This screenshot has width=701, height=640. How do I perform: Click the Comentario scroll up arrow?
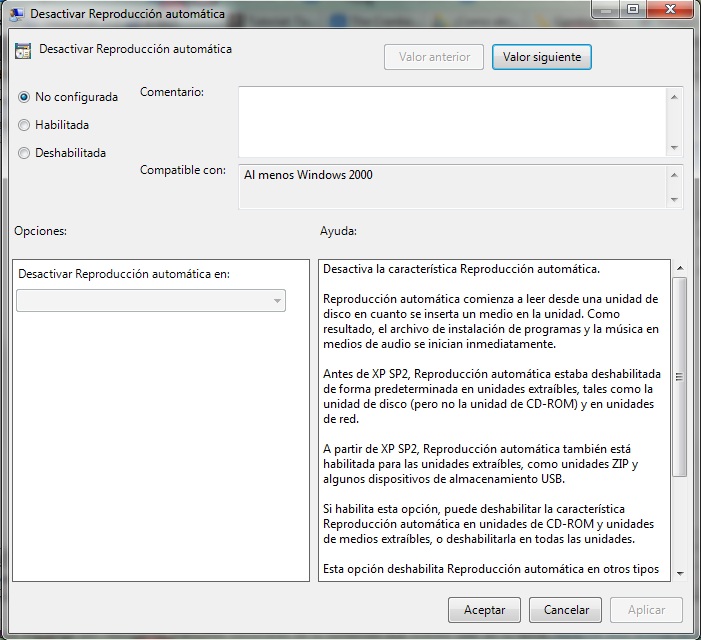(x=675, y=97)
